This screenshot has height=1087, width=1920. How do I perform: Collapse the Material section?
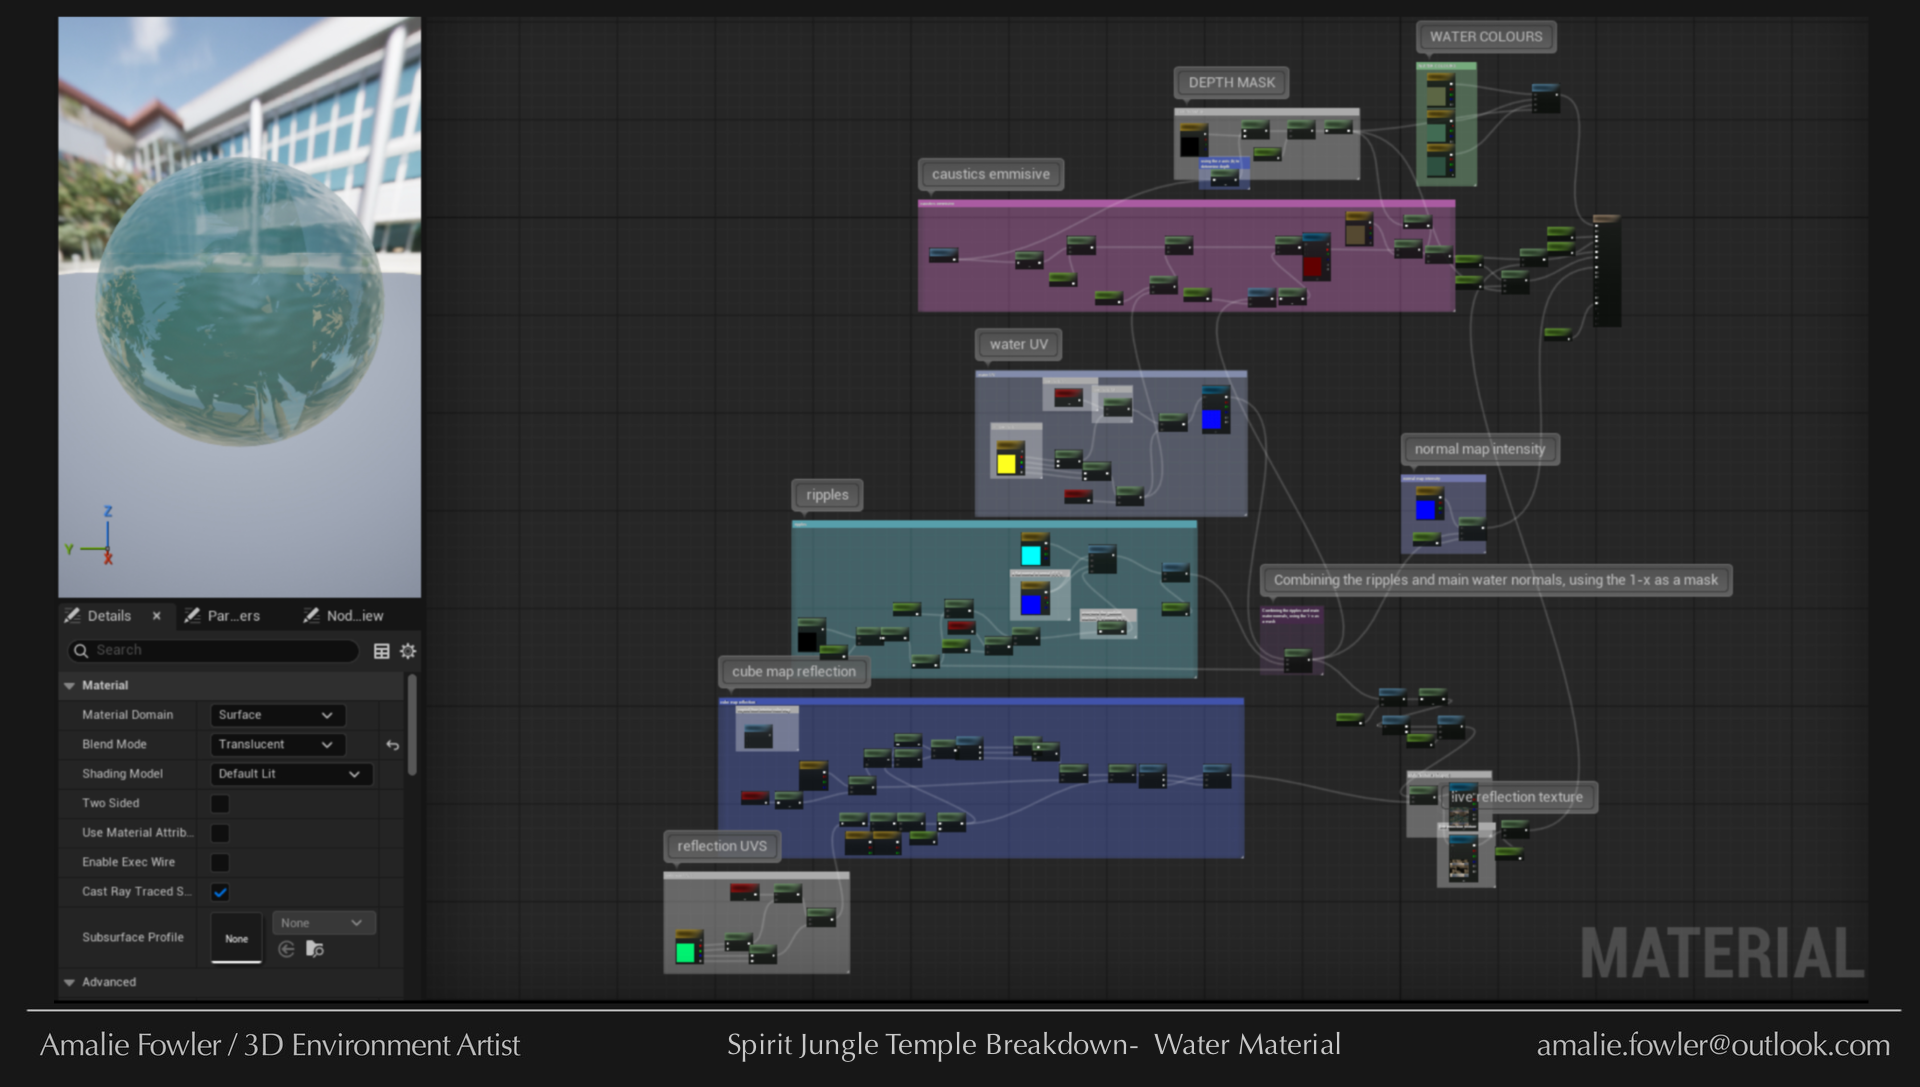[x=70, y=686]
